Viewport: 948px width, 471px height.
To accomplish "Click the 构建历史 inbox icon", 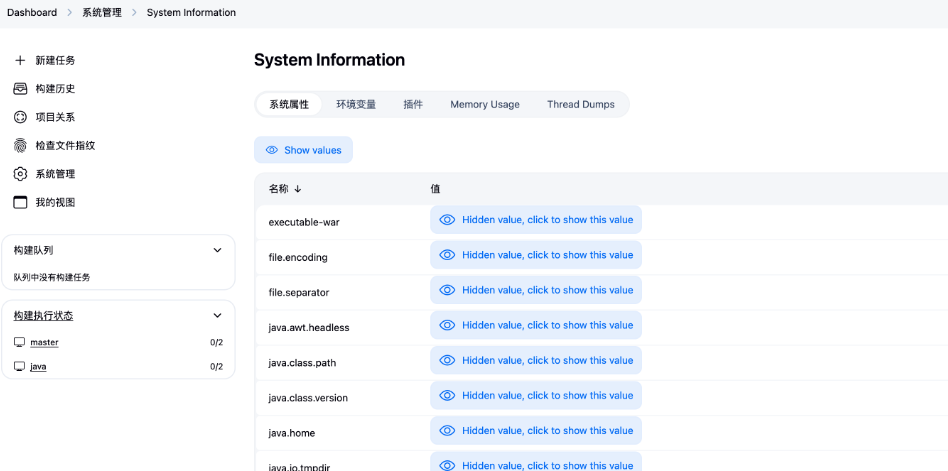I will click(x=20, y=89).
